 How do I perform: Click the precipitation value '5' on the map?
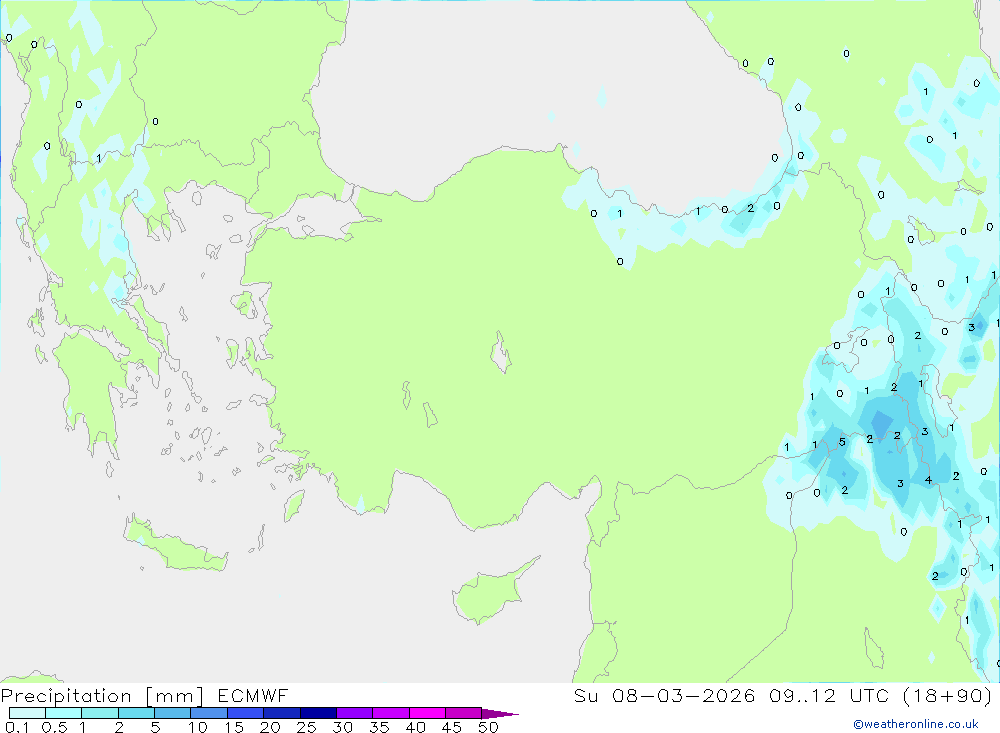pyautogui.click(x=842, y=442)
